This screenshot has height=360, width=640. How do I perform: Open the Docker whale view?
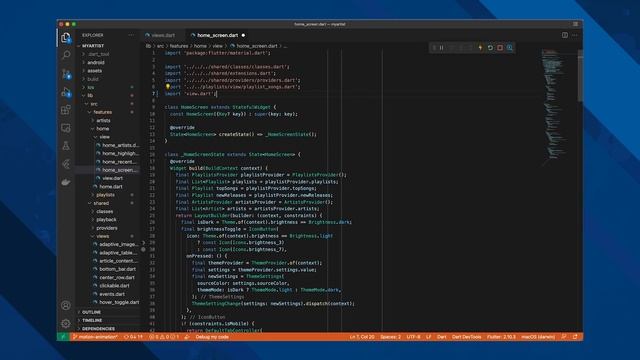click(x=66, y=182)
